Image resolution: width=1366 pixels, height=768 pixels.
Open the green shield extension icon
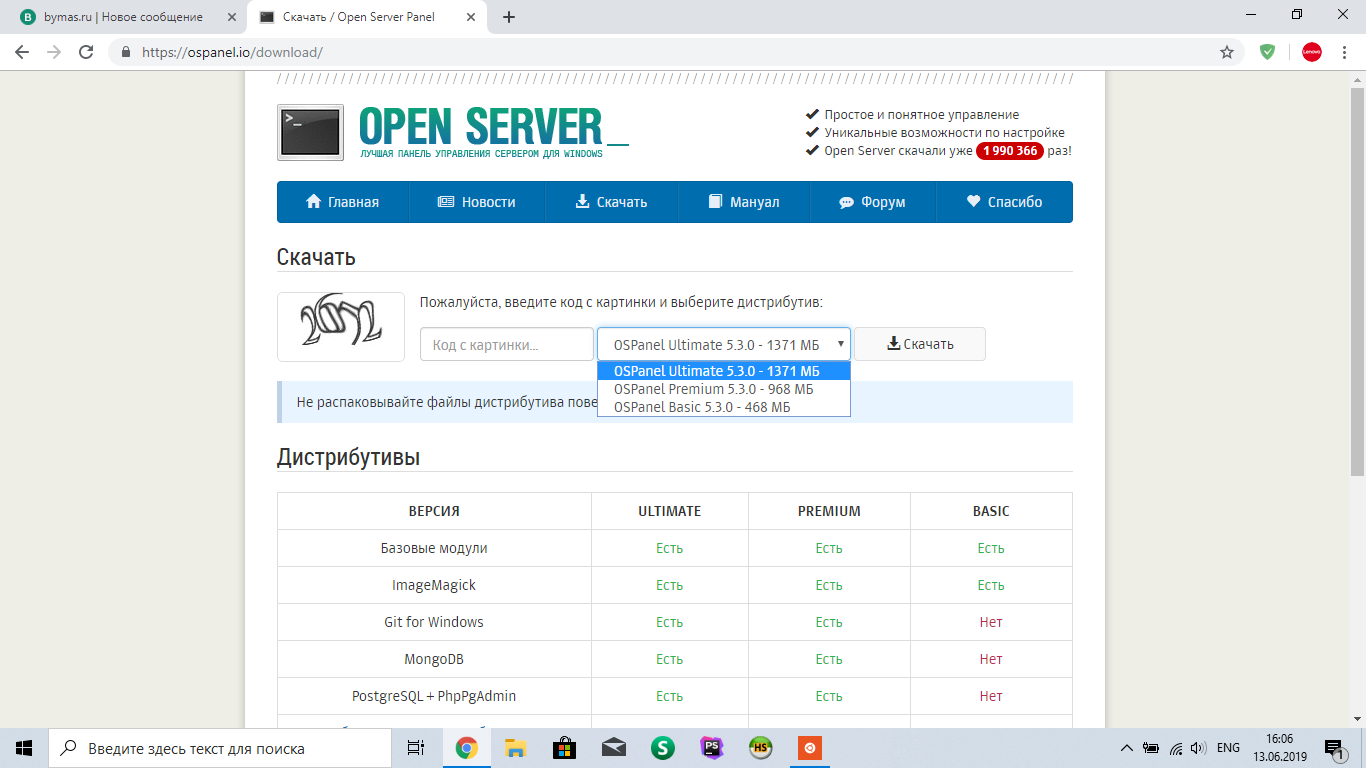1268,52
